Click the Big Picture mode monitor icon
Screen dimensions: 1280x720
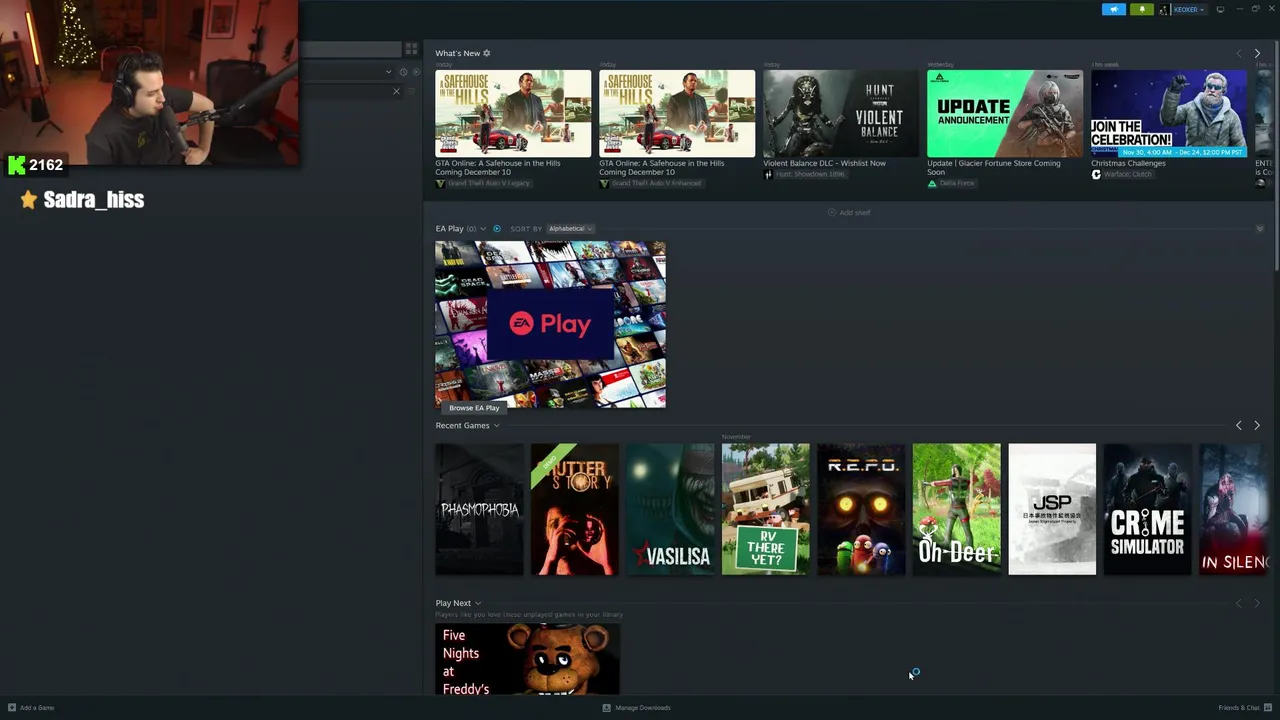1220,9
